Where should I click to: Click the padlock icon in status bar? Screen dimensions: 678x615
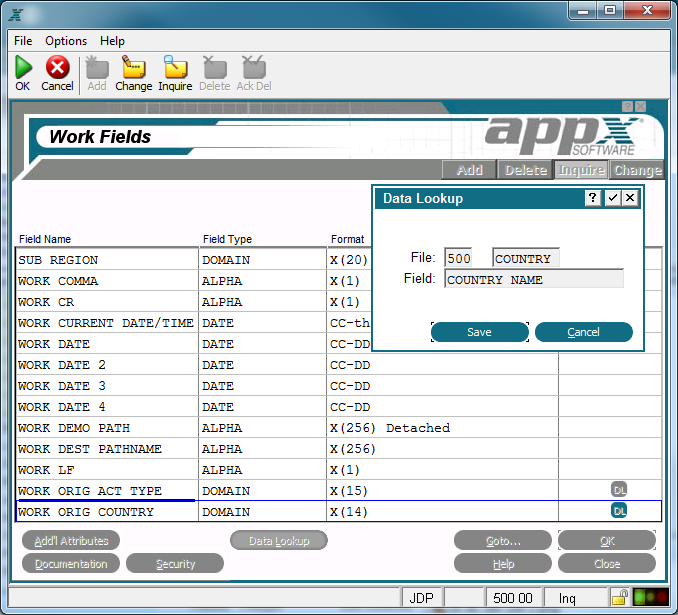pos(620,598)
